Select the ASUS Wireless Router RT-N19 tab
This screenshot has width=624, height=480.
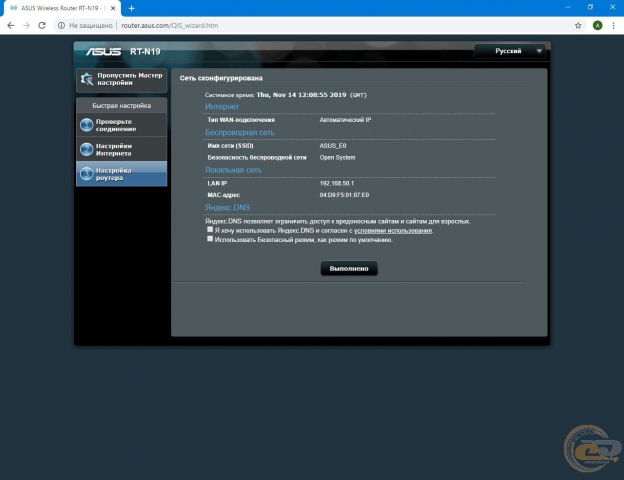point(62,8)
